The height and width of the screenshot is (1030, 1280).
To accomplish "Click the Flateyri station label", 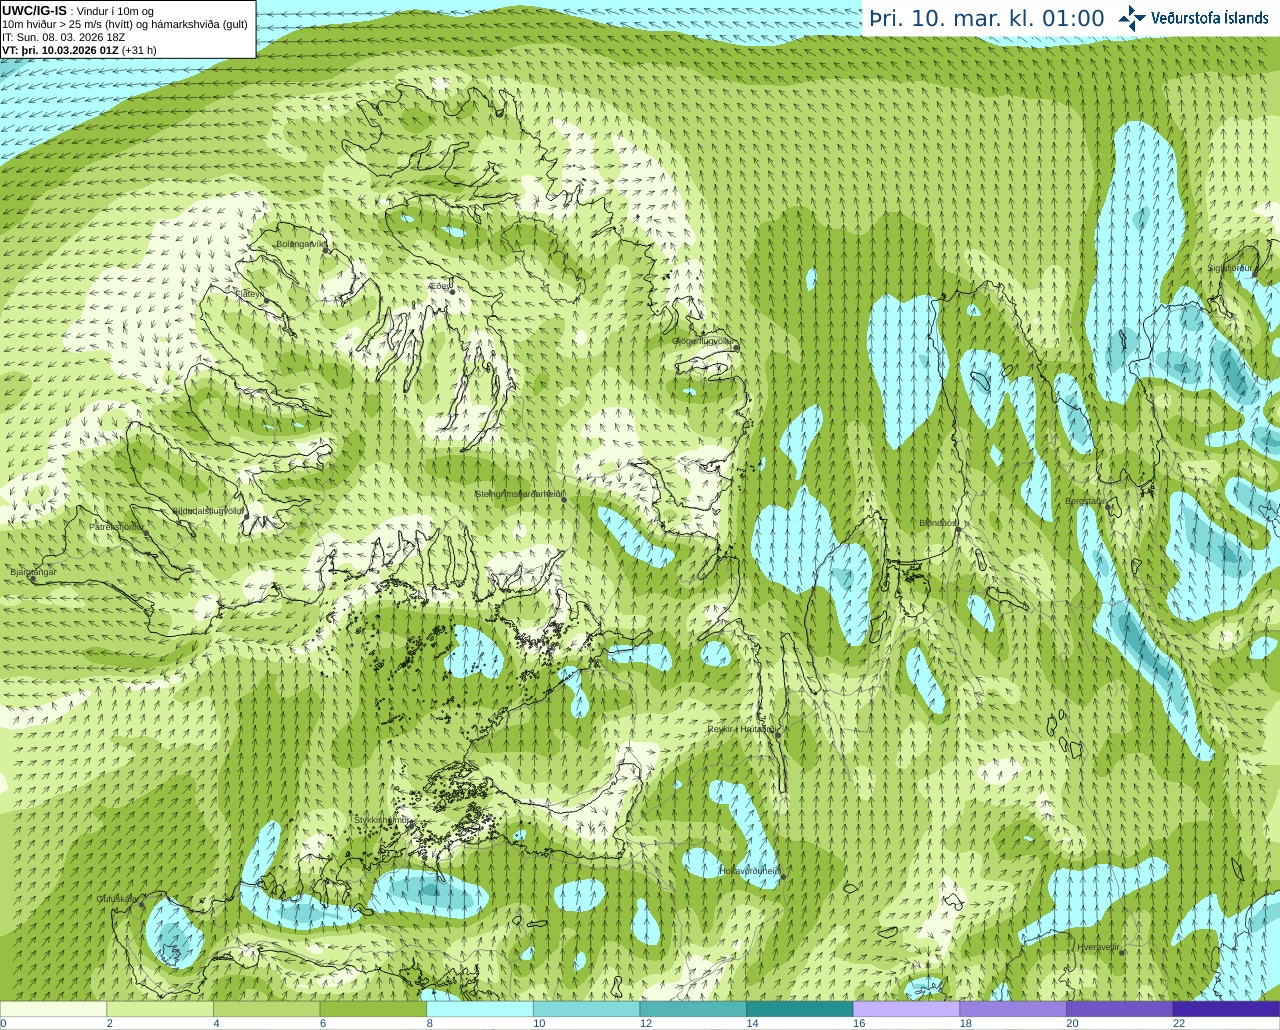I will [248, 294].
